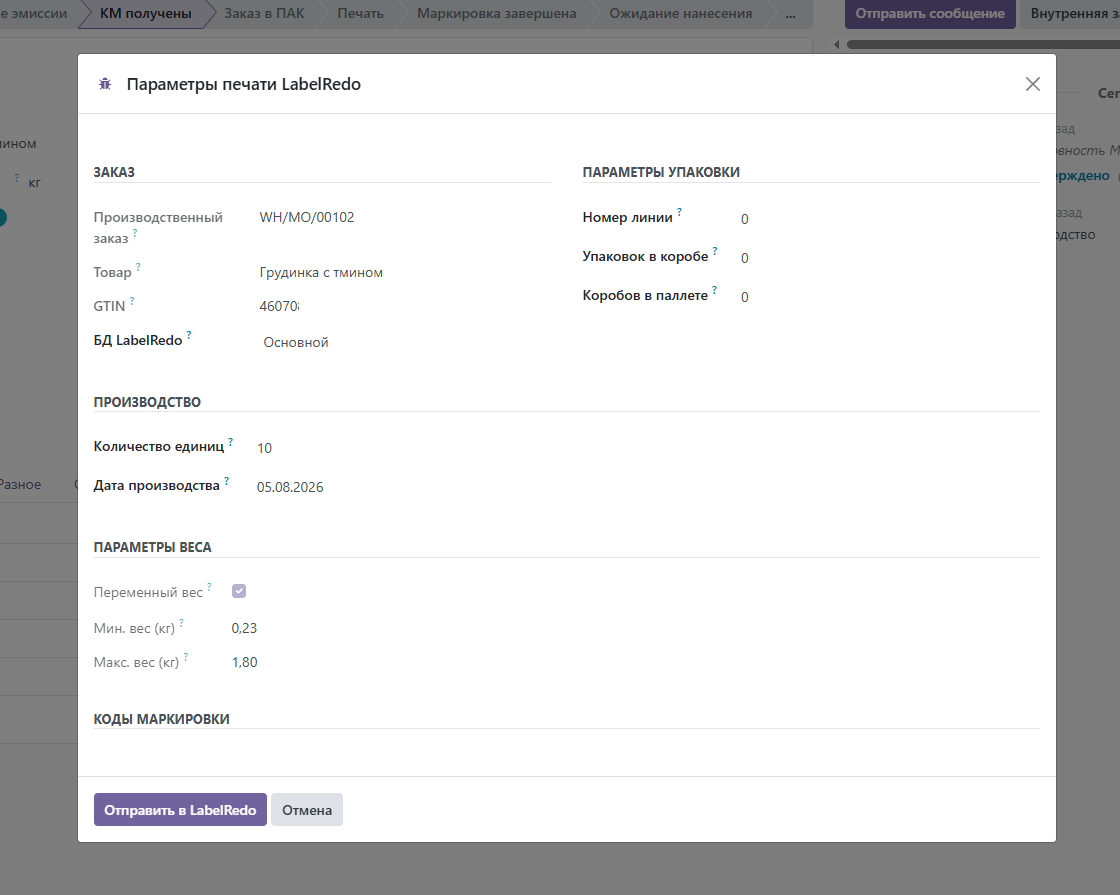Click the help mark beside БД LabelRedo
This screenshot has width=1120, height=895.
click(x=189, y=334)
